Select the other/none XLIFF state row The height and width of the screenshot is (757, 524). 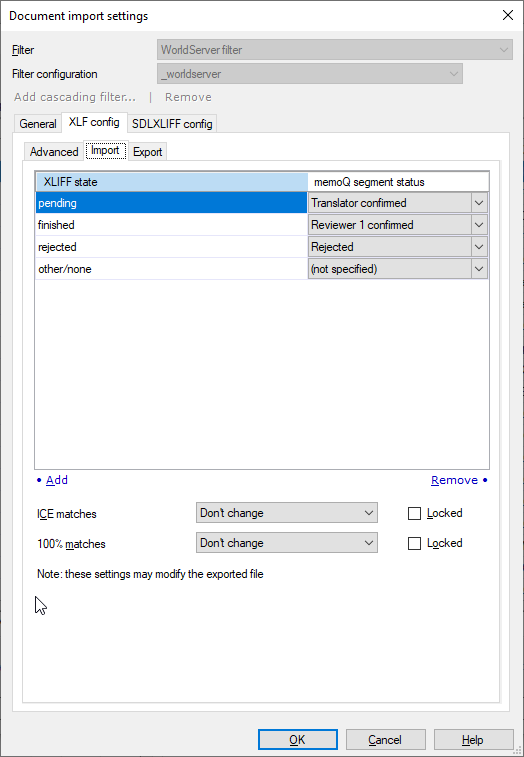(171, 269)
